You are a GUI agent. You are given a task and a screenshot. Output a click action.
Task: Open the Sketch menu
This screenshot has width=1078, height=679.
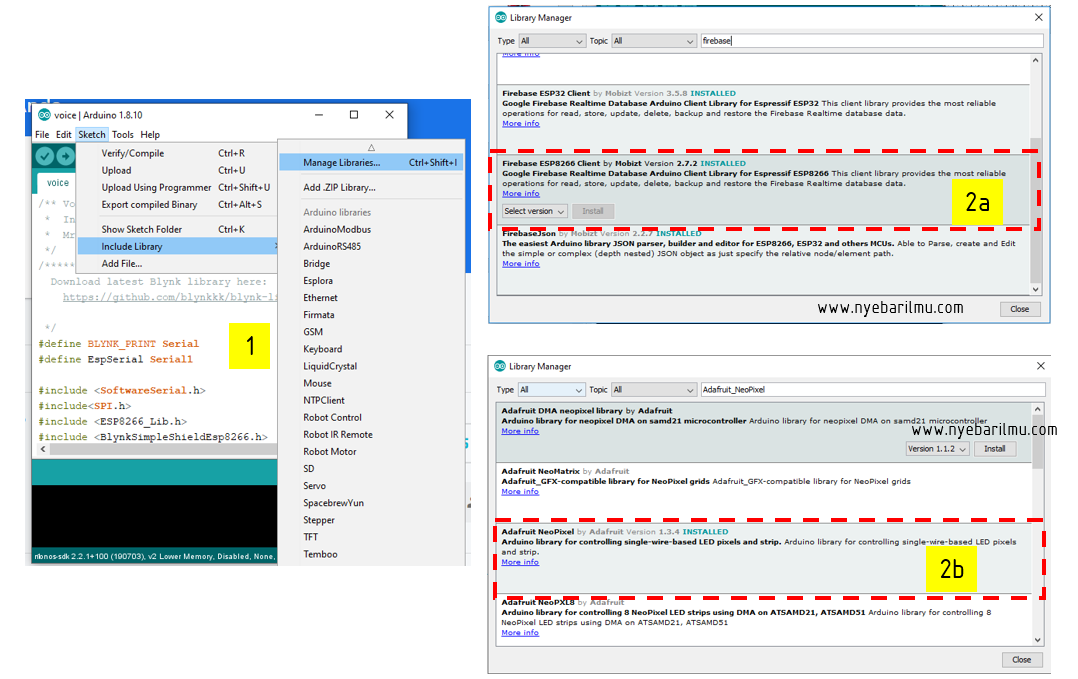click(91, 135)
